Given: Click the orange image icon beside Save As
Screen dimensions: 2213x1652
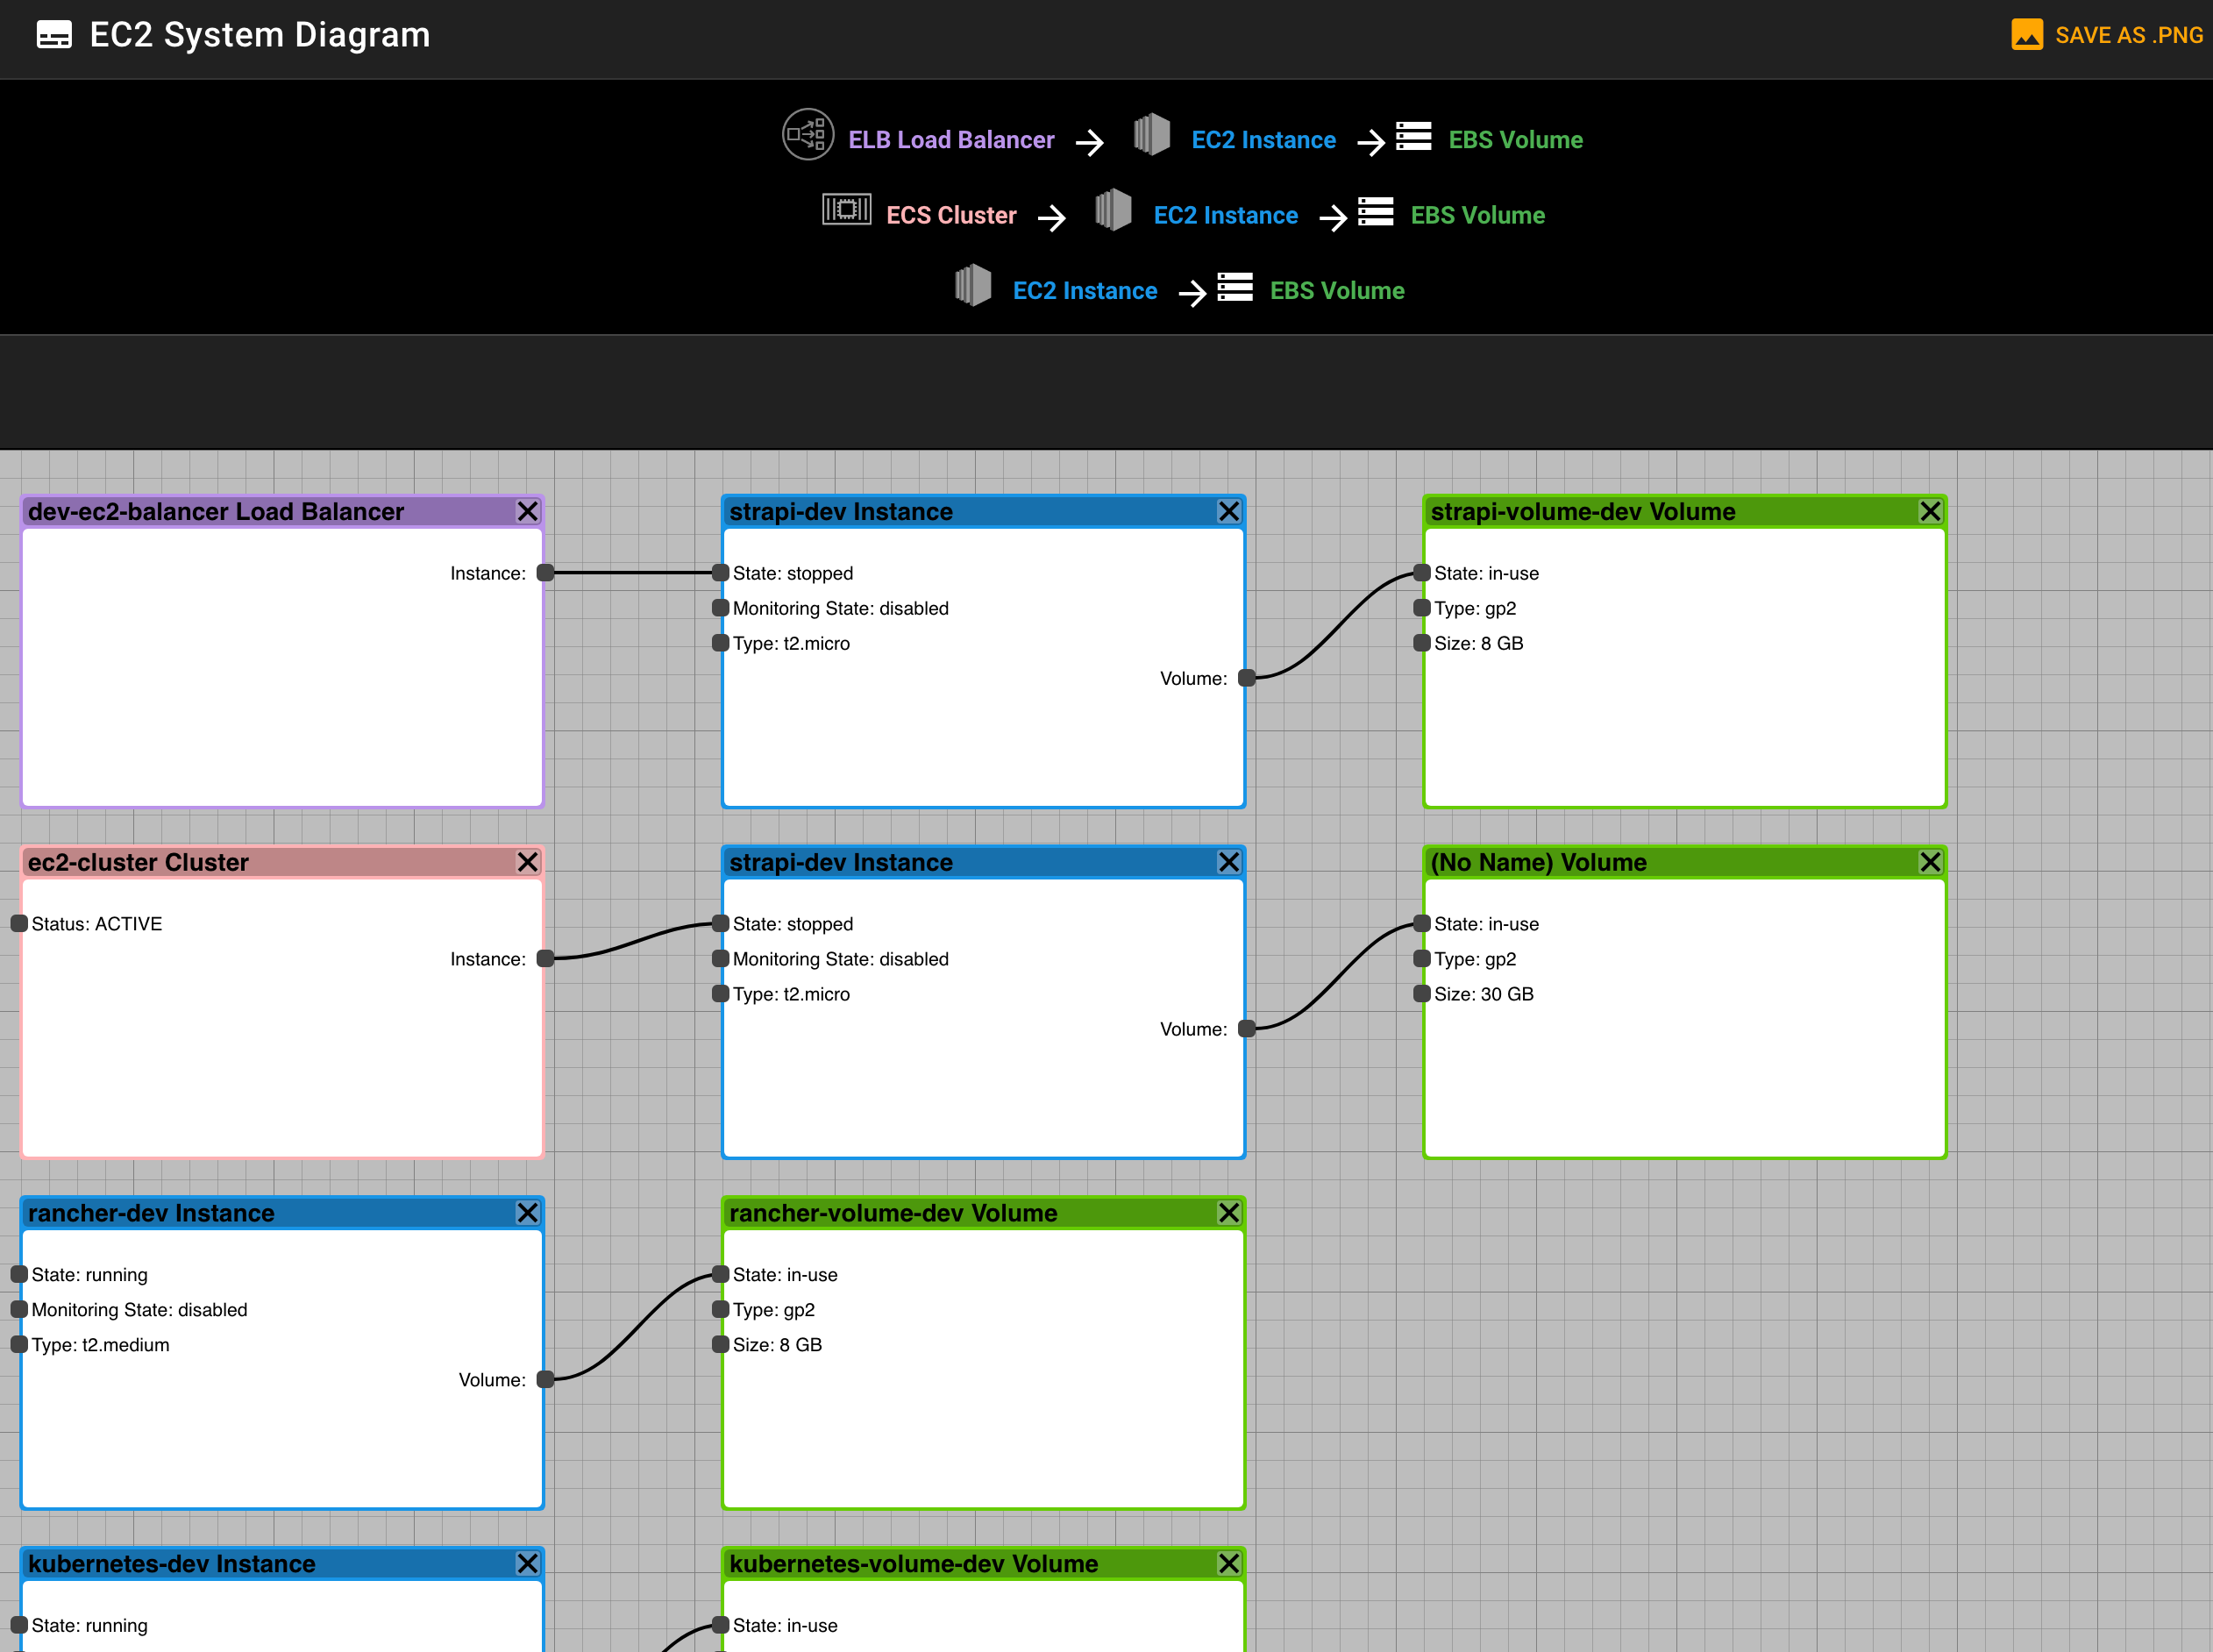Looking at the screenshot, I should tap(2027, 35).
